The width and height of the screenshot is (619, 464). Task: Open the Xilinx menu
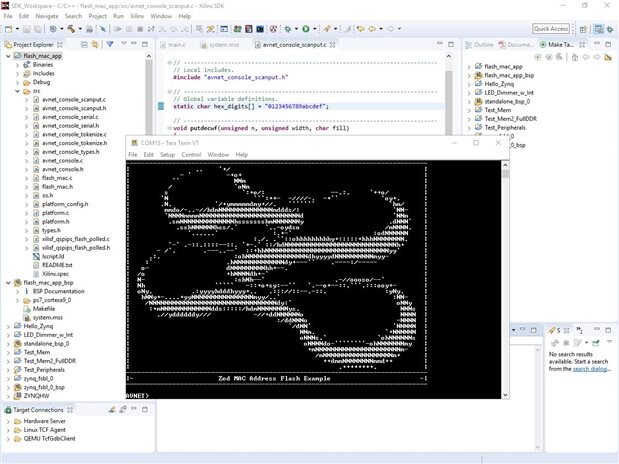pos(137,16)
